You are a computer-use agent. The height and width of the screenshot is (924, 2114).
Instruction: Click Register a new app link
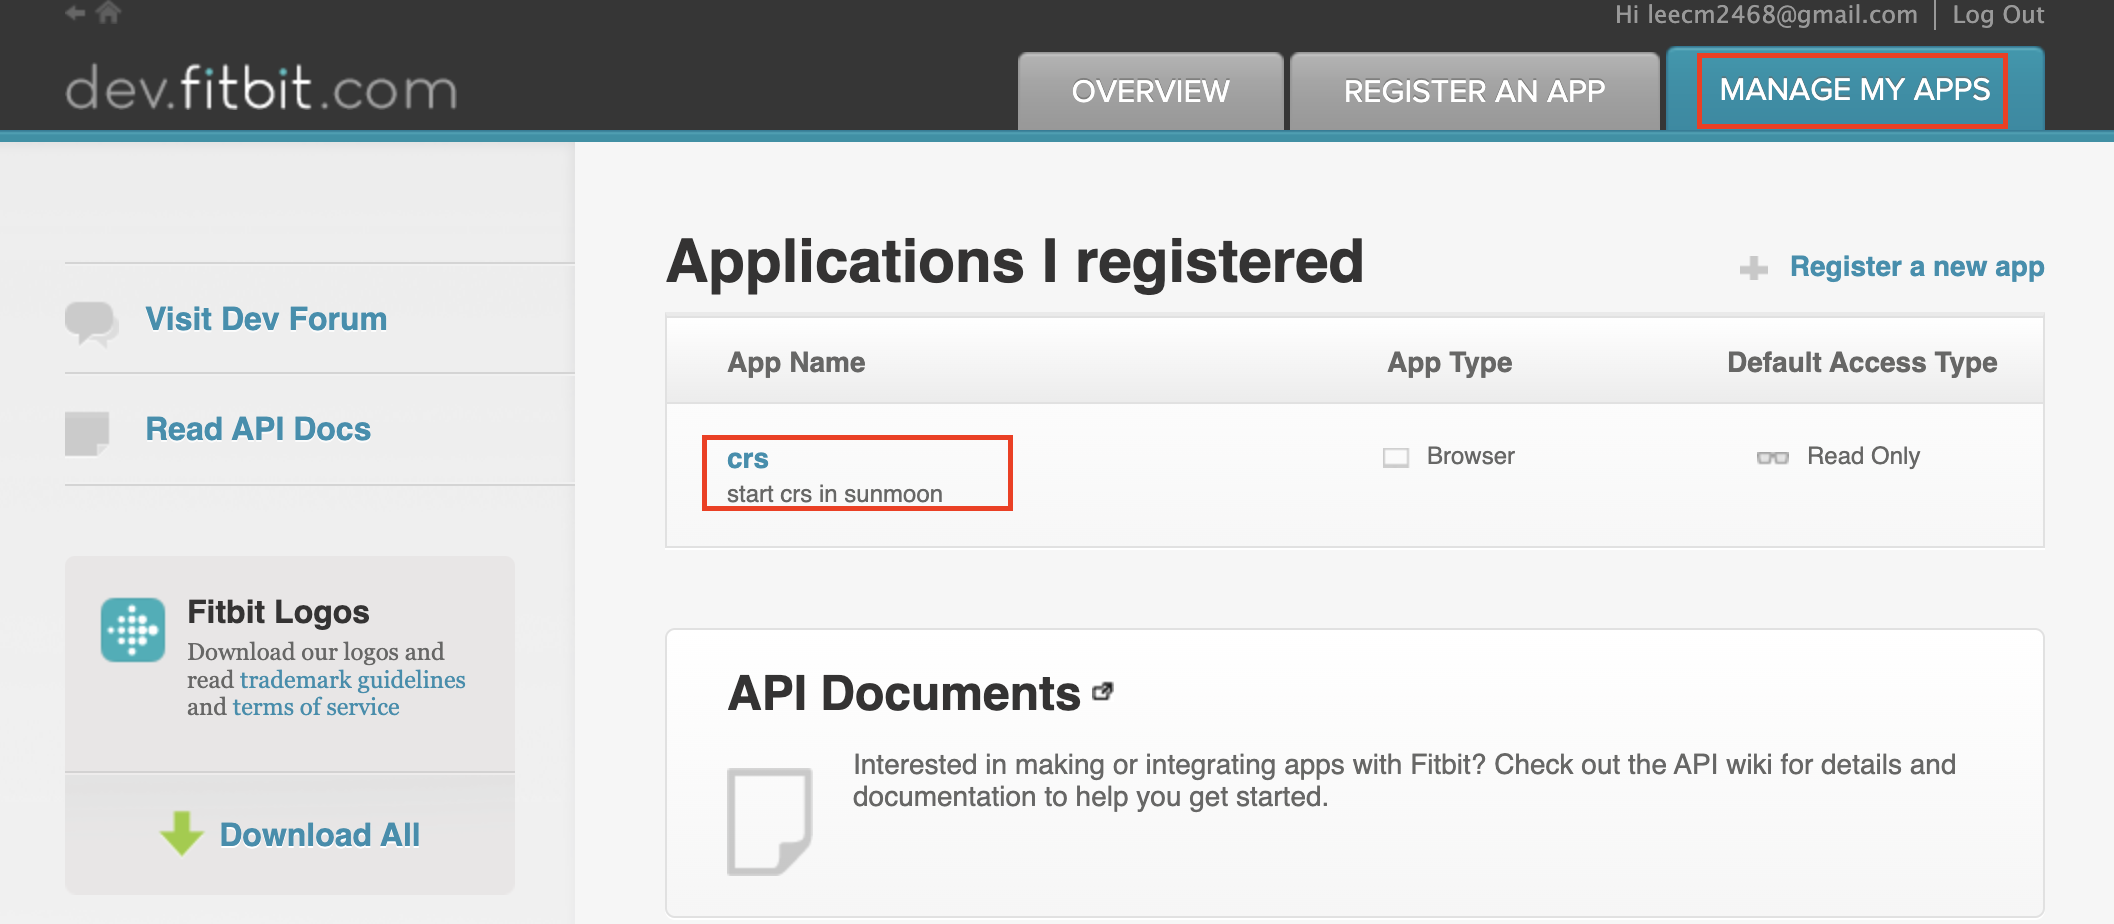[1917, 267]
